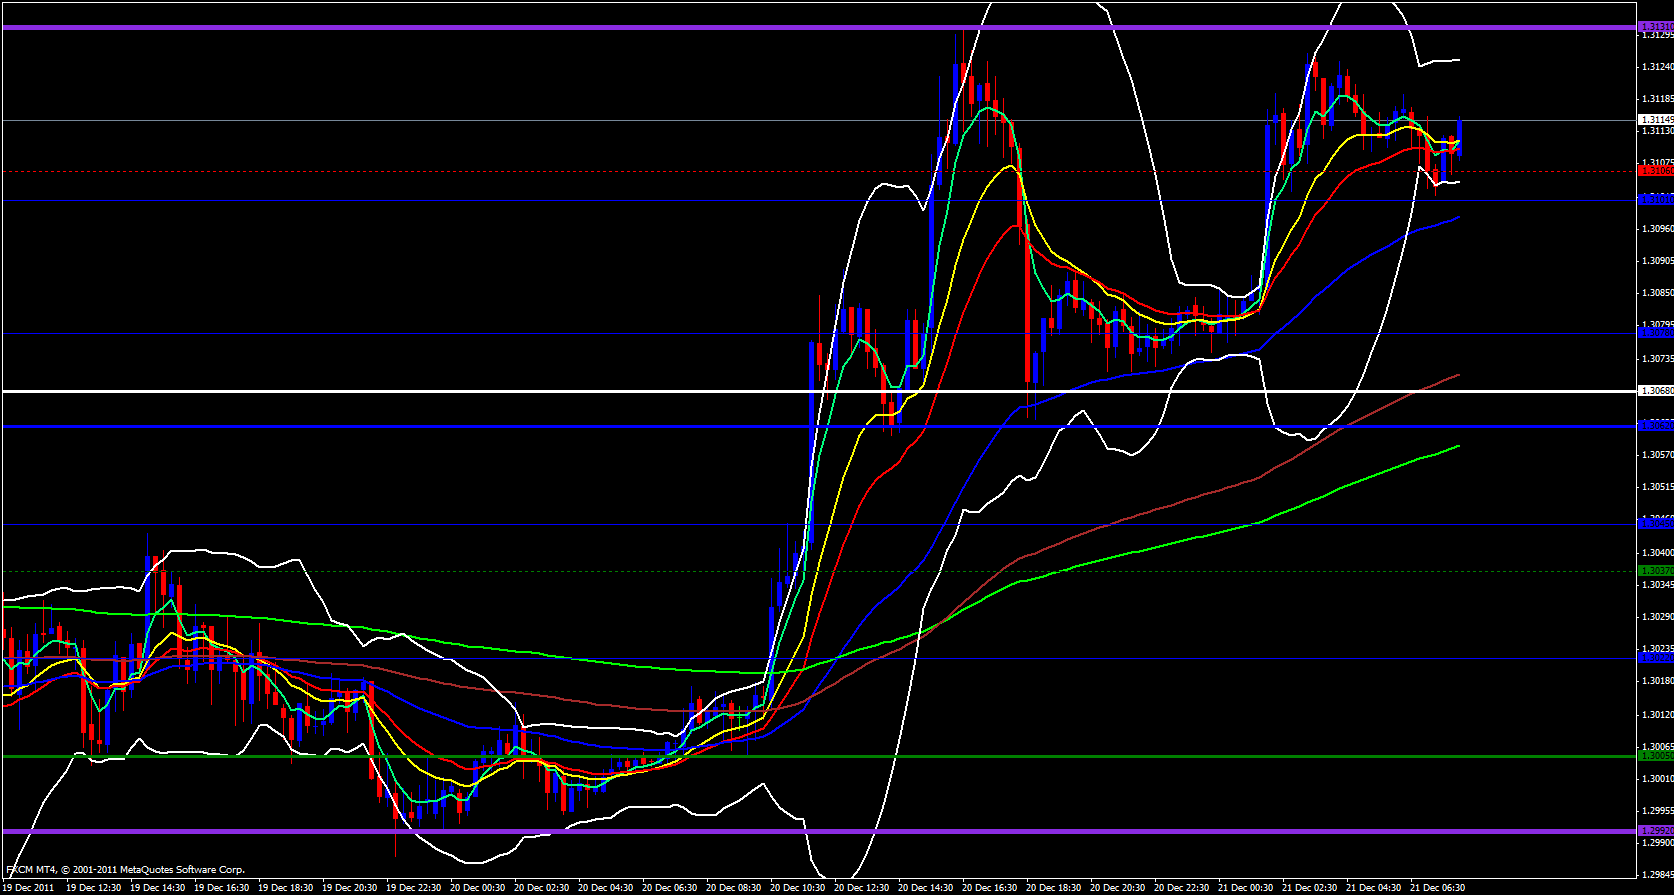Click the 1.30960 price axis value
This screenshot has height=895, width=1674.
(1657, 229)
